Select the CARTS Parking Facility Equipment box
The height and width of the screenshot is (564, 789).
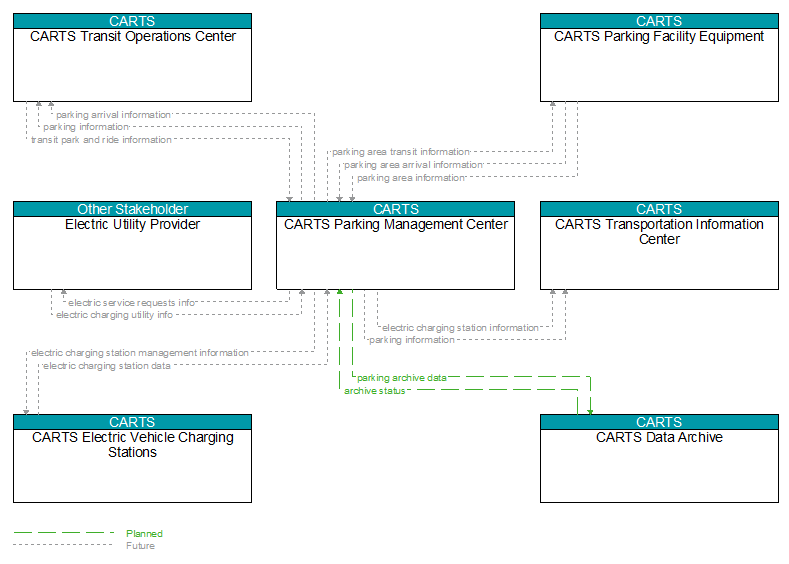click(x=659, y=57)
